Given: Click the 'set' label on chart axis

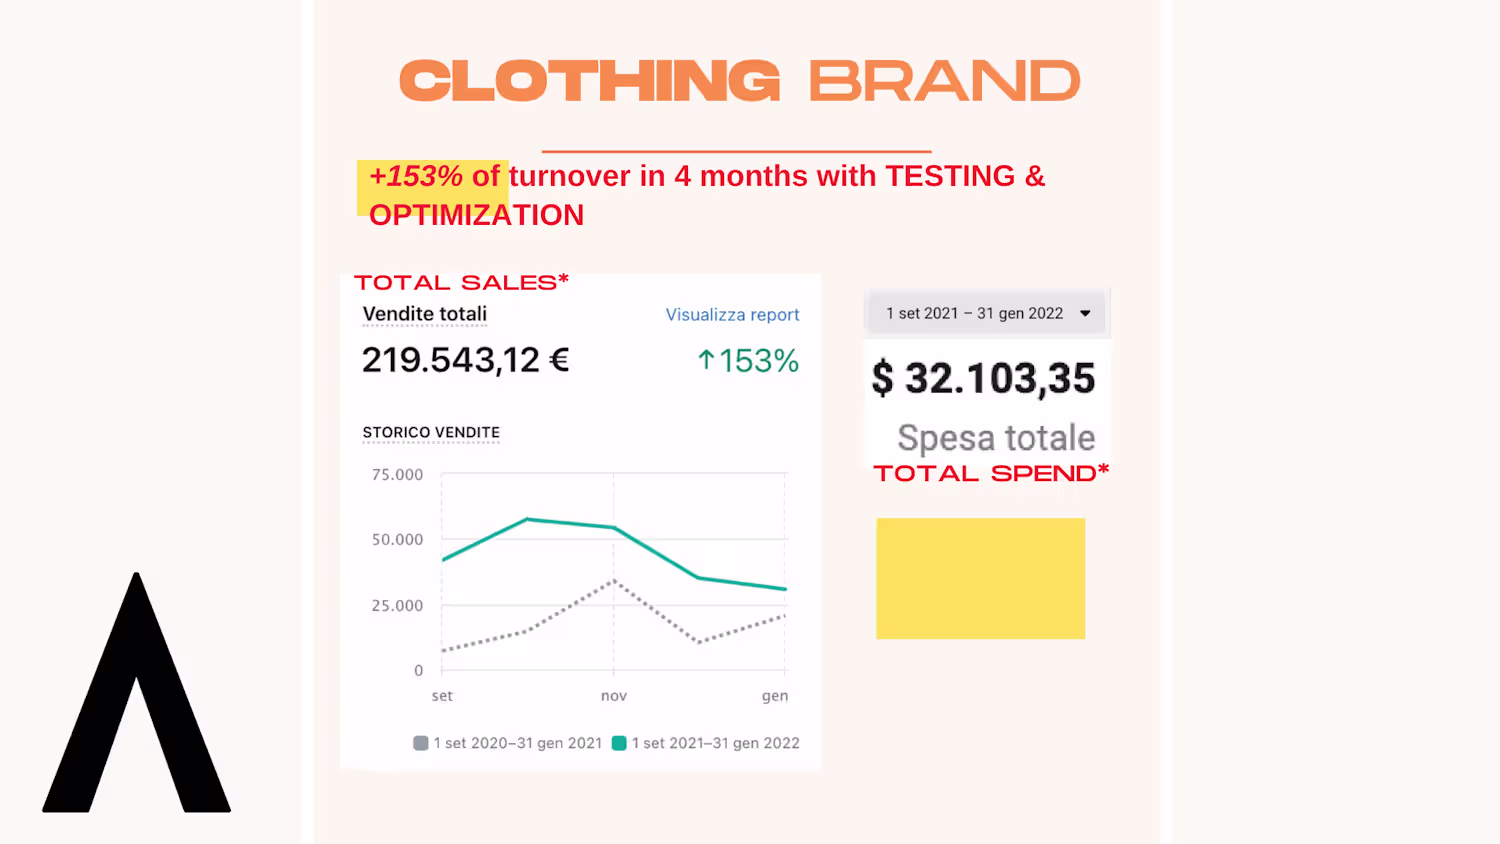Looking at the screenshot, I should click(x=442, y=696).
